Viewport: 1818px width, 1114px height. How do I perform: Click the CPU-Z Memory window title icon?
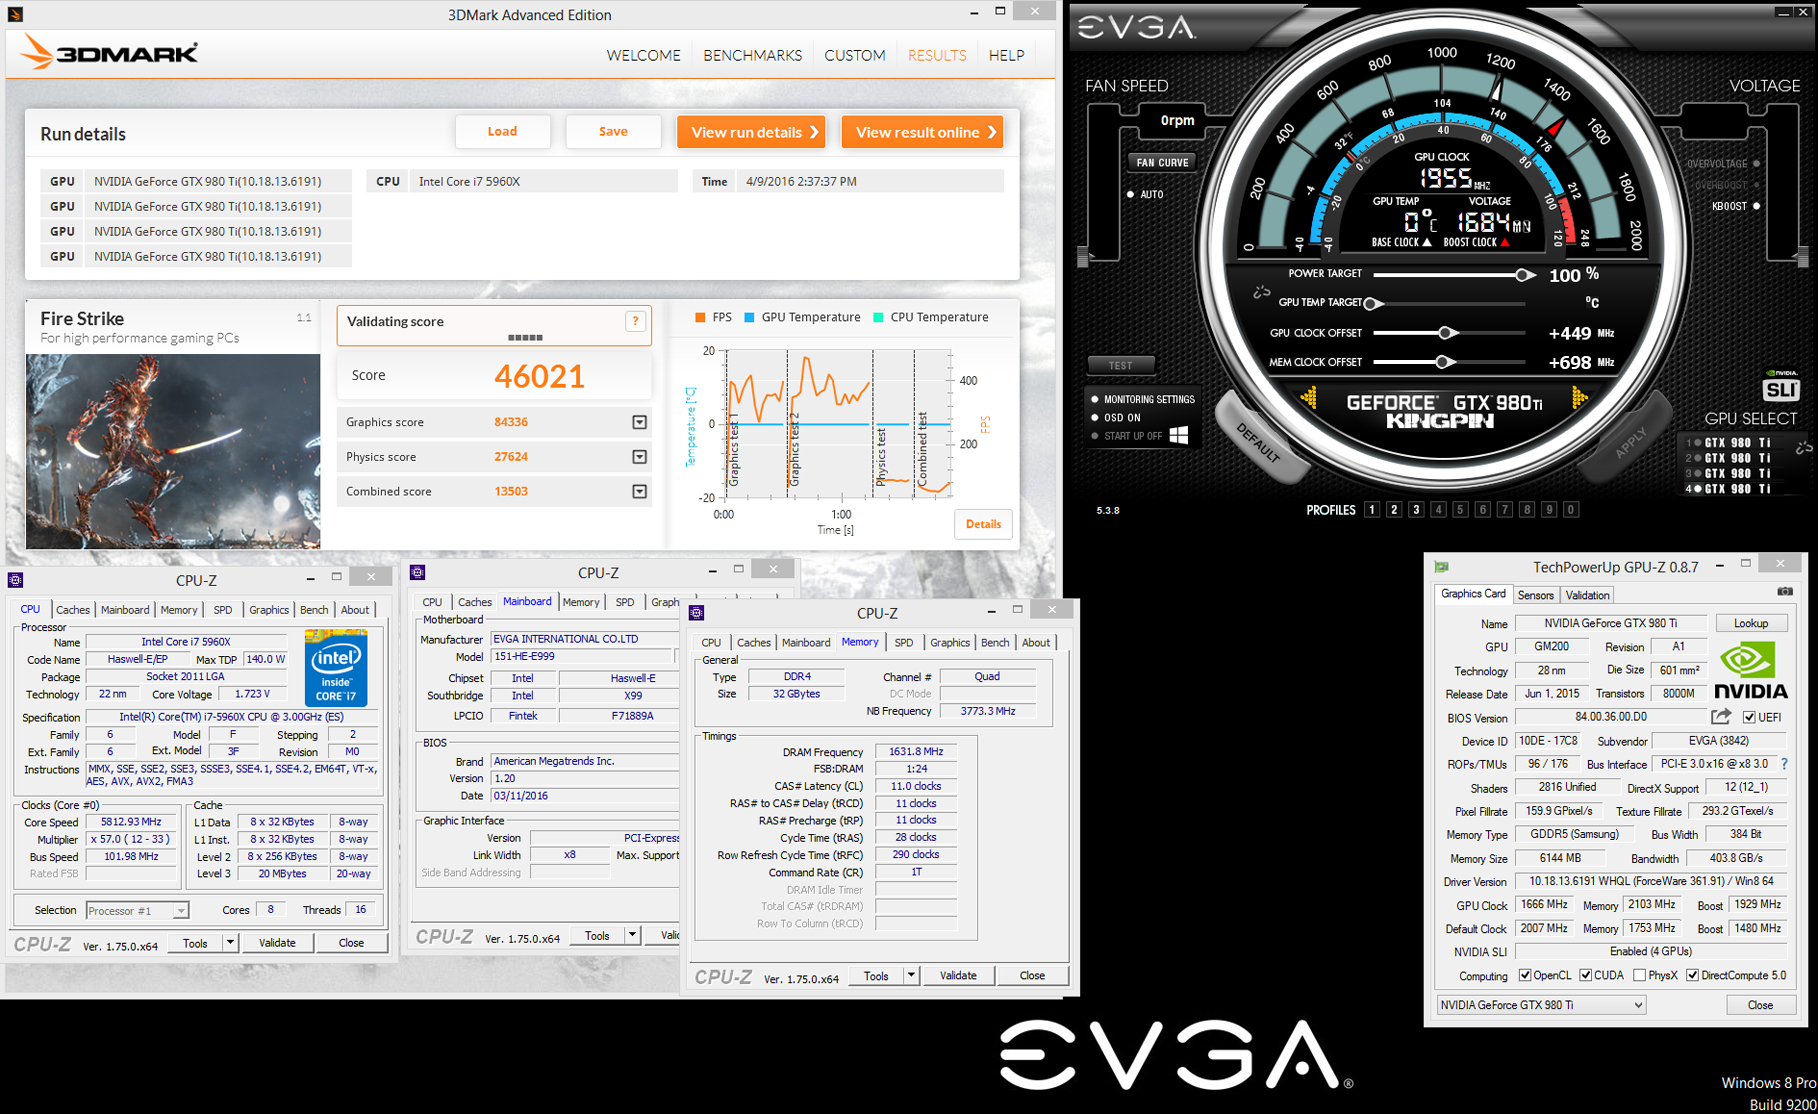697,613
